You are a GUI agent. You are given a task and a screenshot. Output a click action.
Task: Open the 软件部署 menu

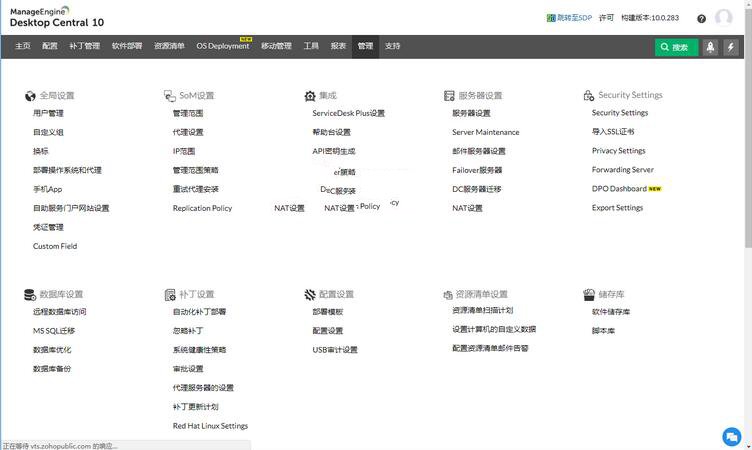click(x=127, y=46)
